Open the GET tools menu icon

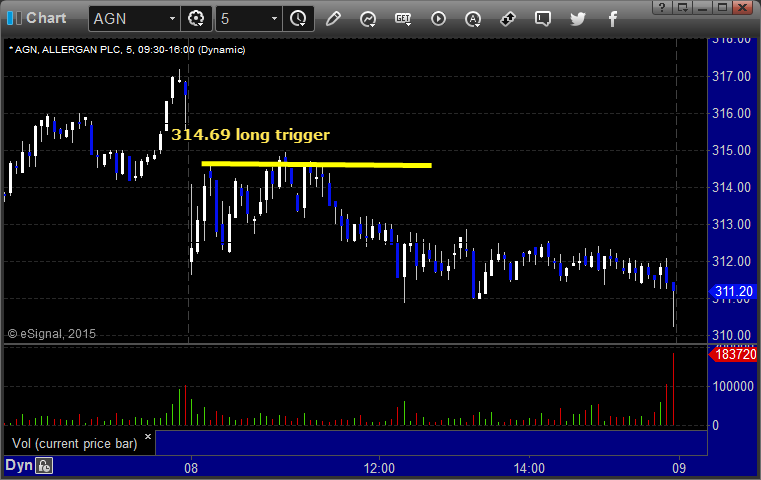[403, 19]
